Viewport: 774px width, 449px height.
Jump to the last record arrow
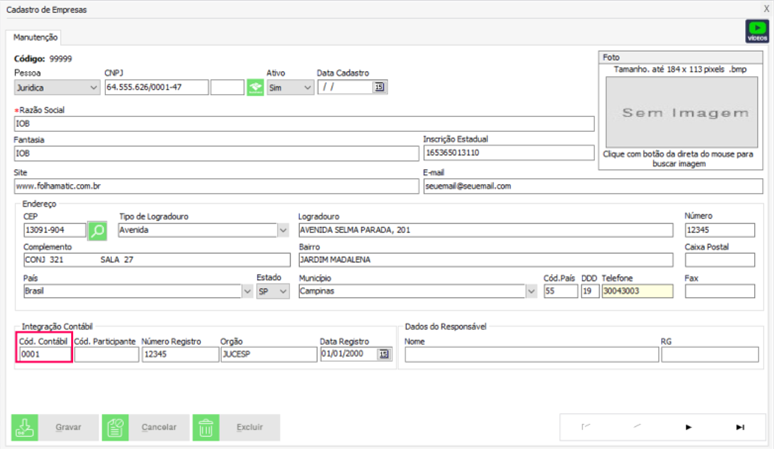pyautogui.click(x=740, y=427)
